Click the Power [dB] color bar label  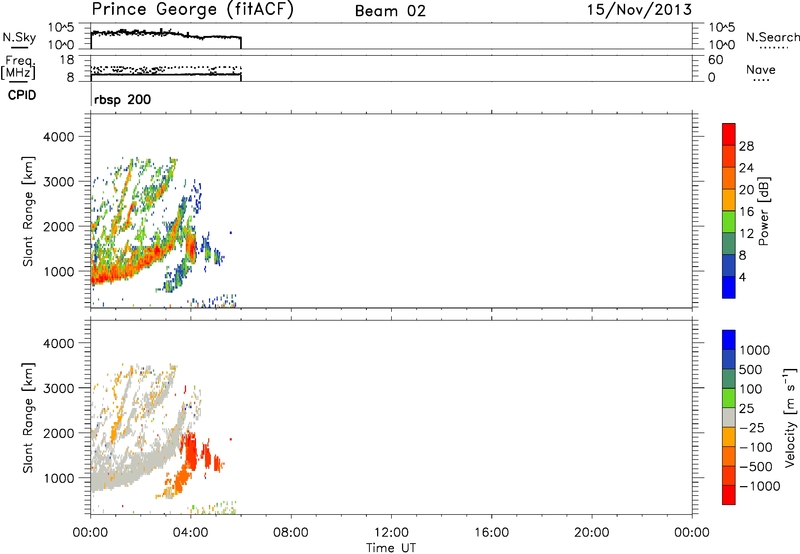click(x=764, y=211)
